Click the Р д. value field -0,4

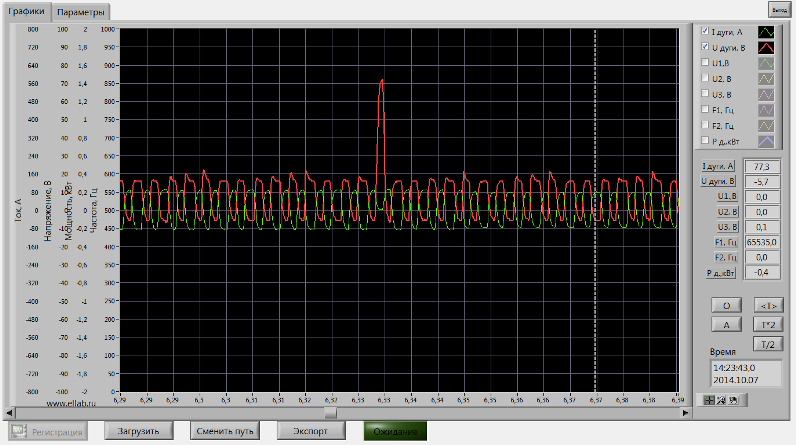[x=761, y=272]
